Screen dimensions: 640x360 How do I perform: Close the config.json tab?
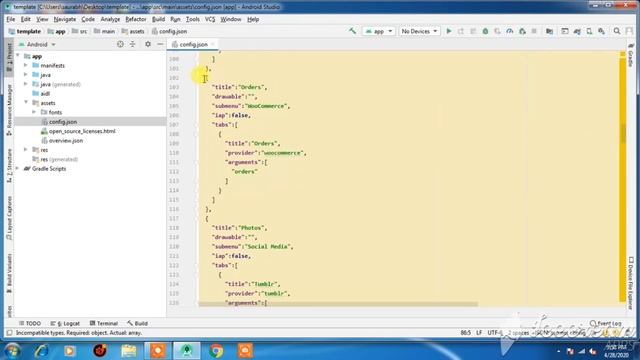[213, 44]
